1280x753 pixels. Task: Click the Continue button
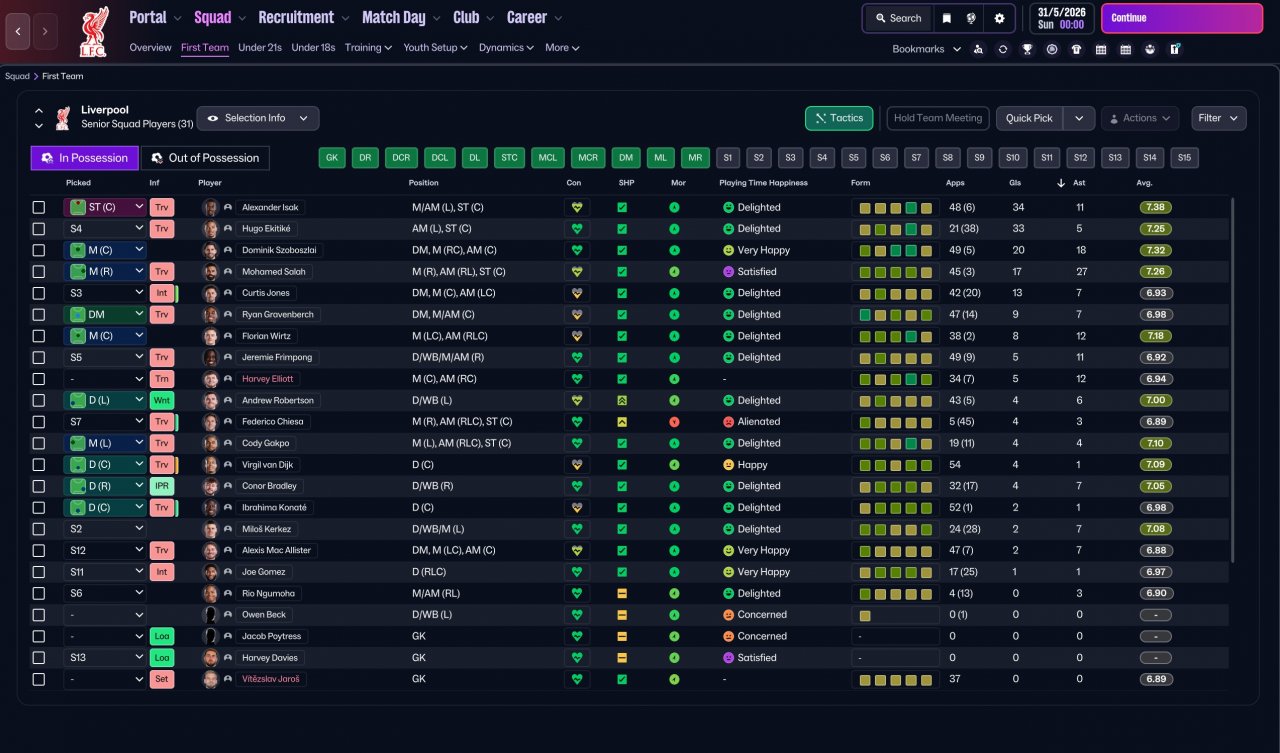coord(1182,18)
